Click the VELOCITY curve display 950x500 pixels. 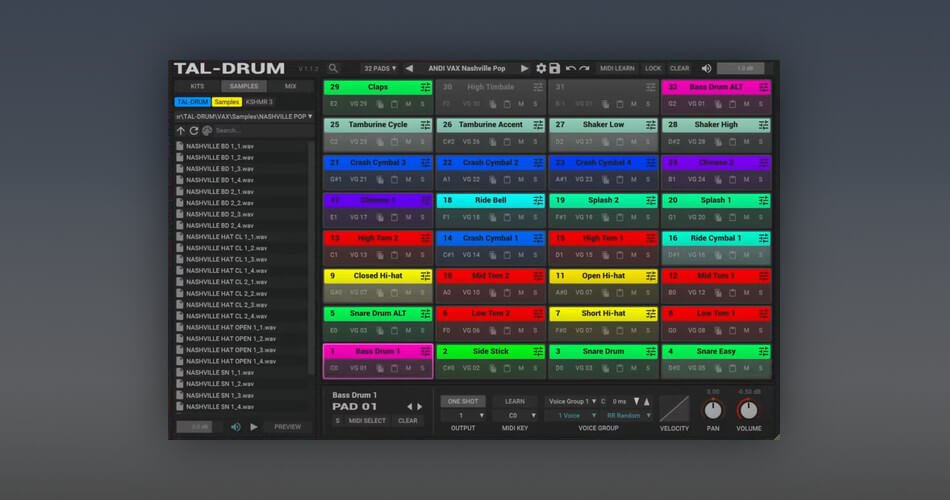pos(674,409)
